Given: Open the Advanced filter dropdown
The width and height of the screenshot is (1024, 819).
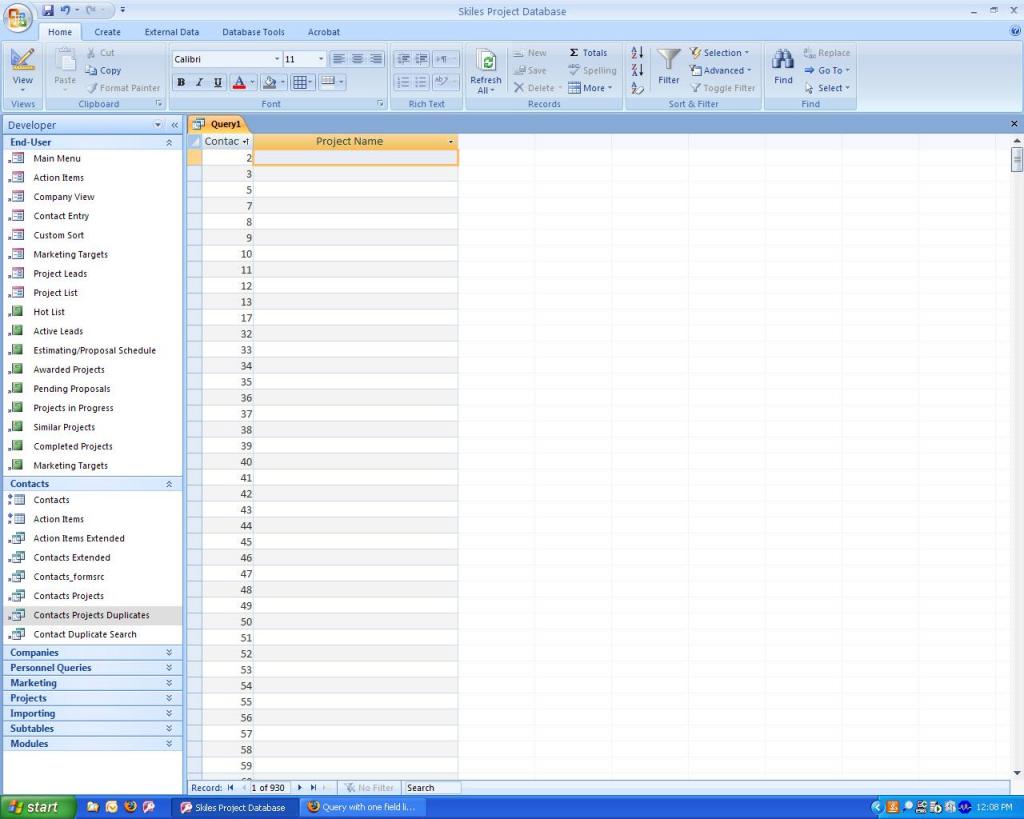Looking at the screenshot, I should pyautogui.click(x=721, y=71).
